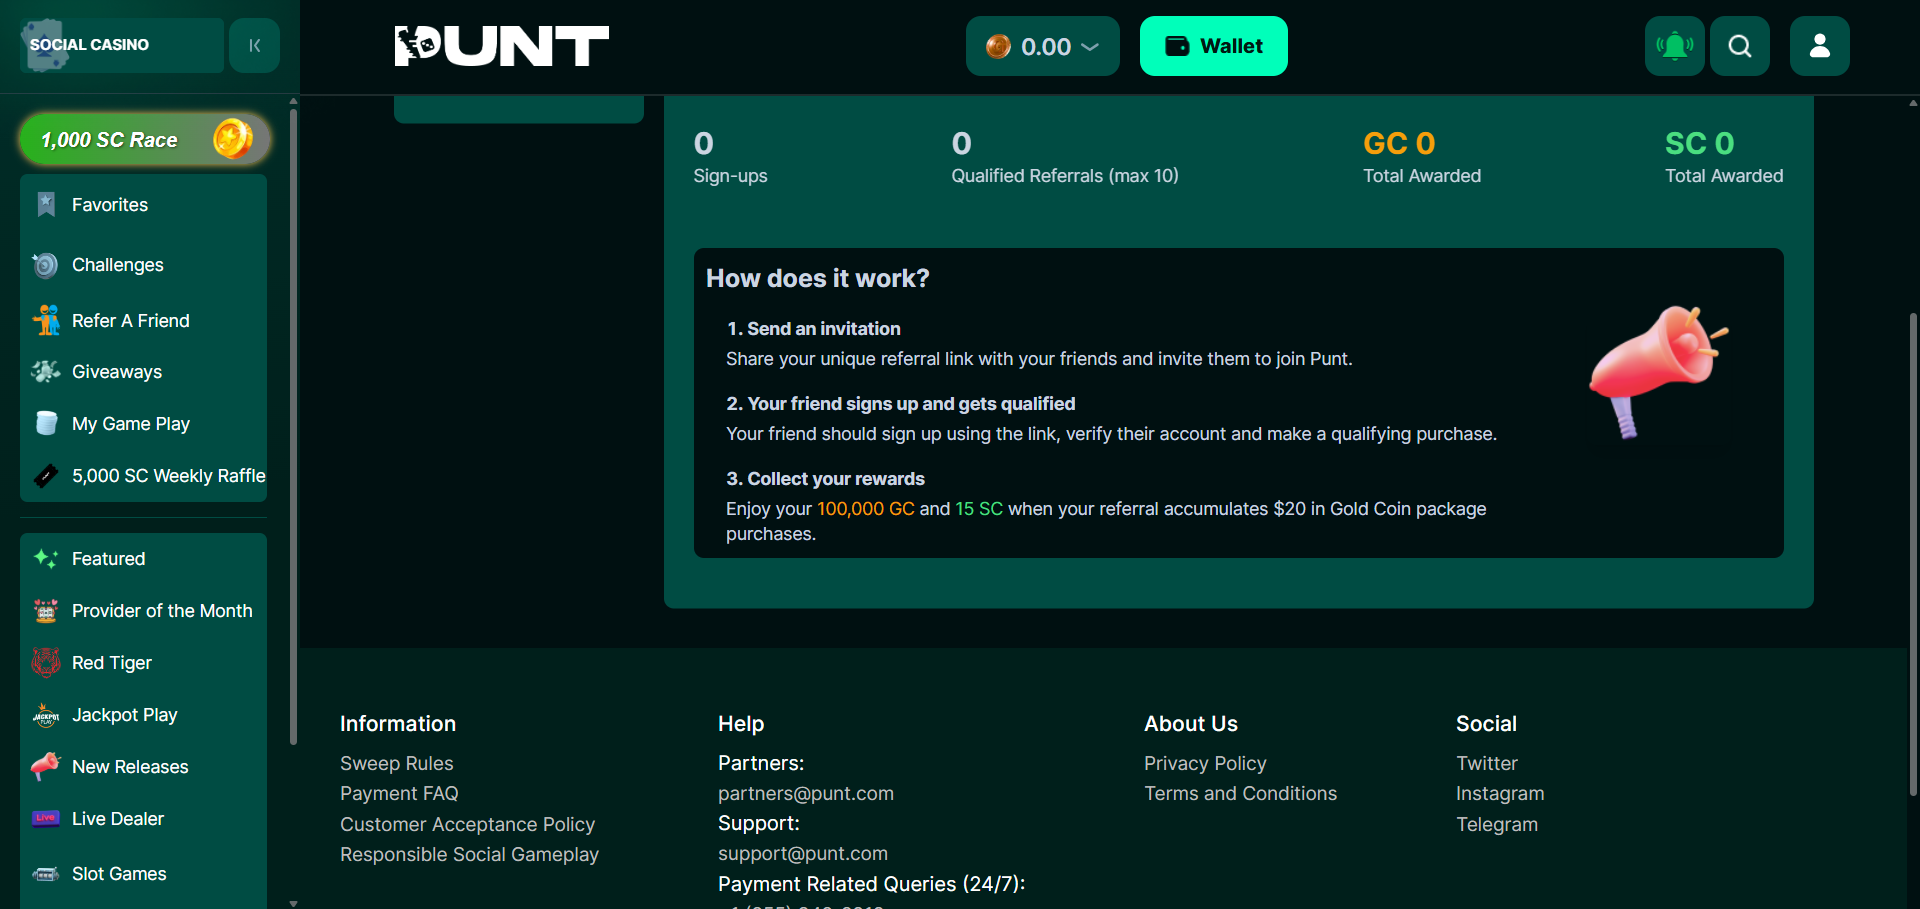Open Sweep Rules link
Screen dimensions: 1920x909
tap(396, 763)
